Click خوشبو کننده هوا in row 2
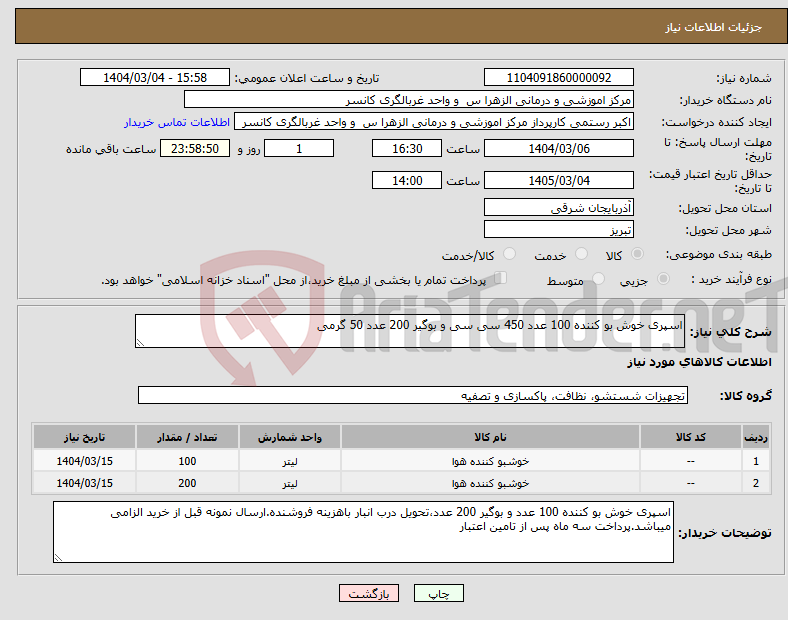Viewport: 788px width, 620px height. [490, 483]
